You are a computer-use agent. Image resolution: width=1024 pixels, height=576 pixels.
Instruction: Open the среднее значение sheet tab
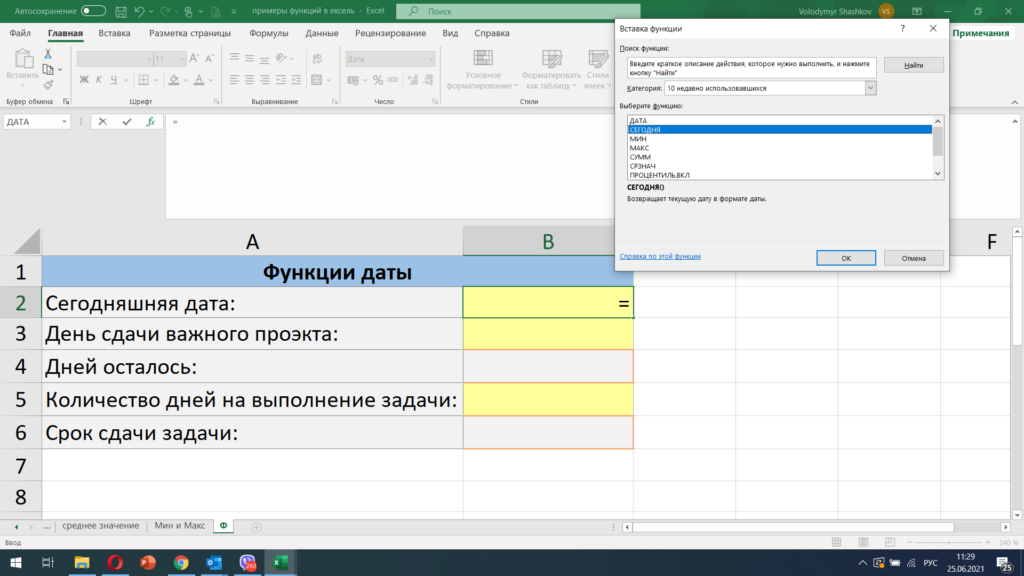[101, 526]
